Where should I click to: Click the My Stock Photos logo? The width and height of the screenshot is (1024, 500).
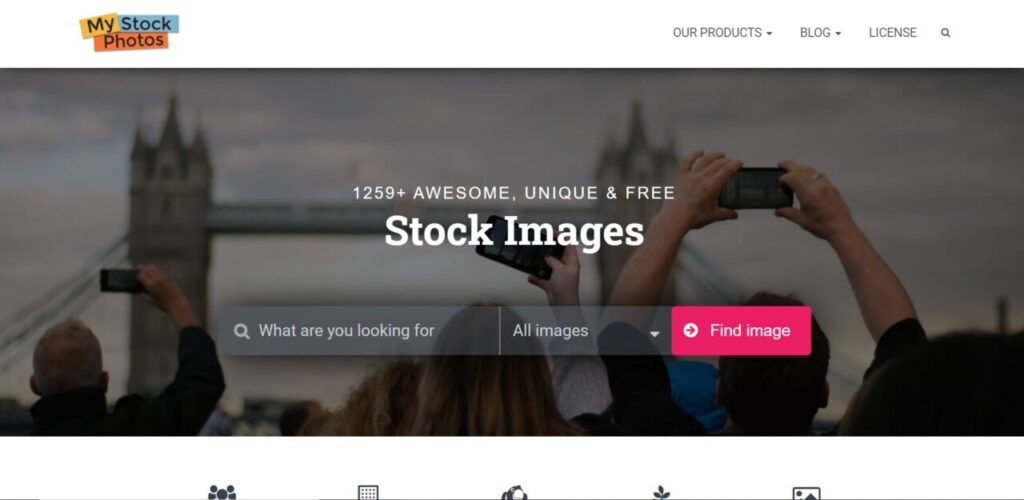point(129,32)
